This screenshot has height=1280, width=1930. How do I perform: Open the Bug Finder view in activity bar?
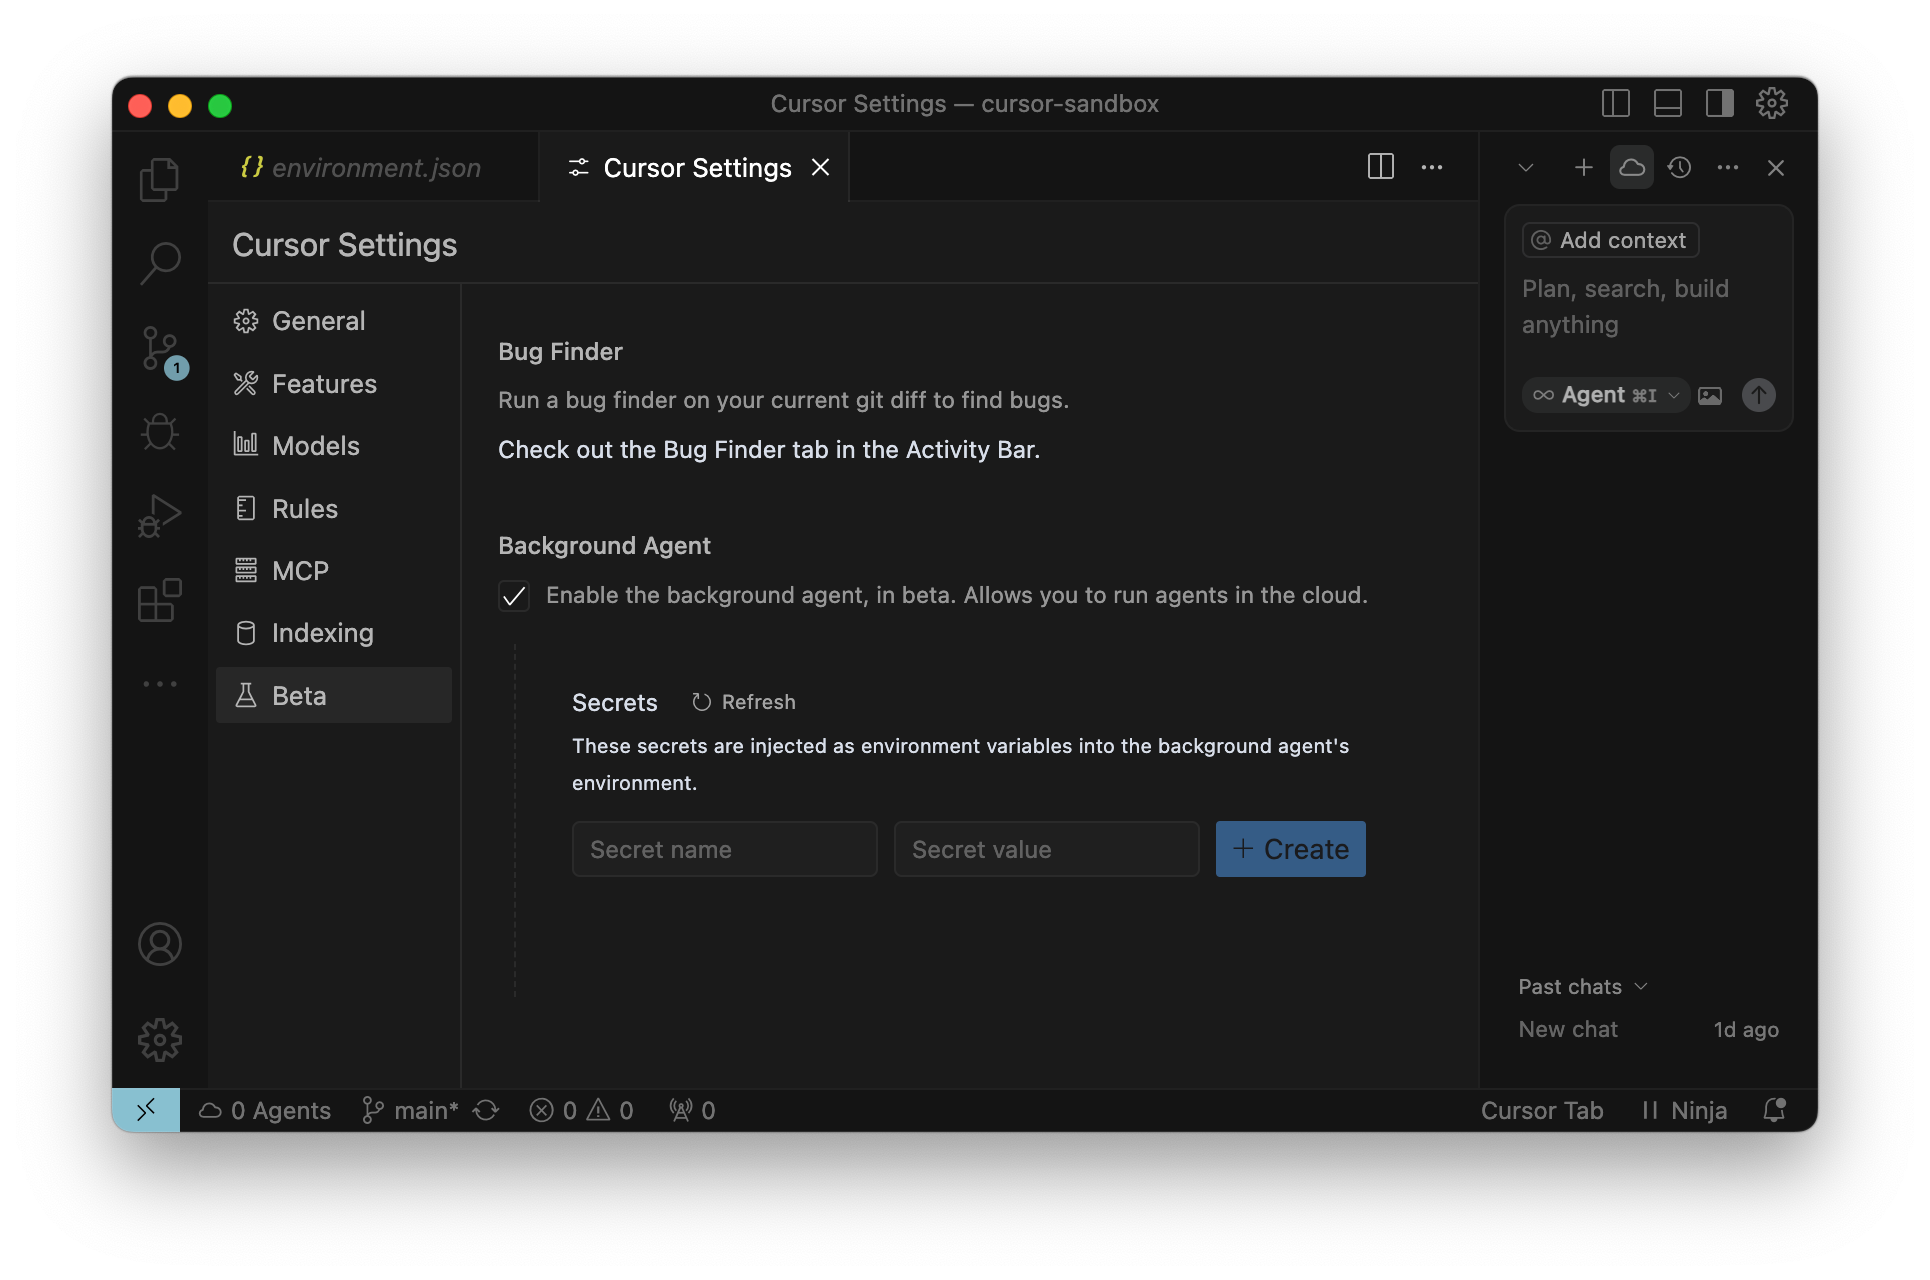pos(159,432)
